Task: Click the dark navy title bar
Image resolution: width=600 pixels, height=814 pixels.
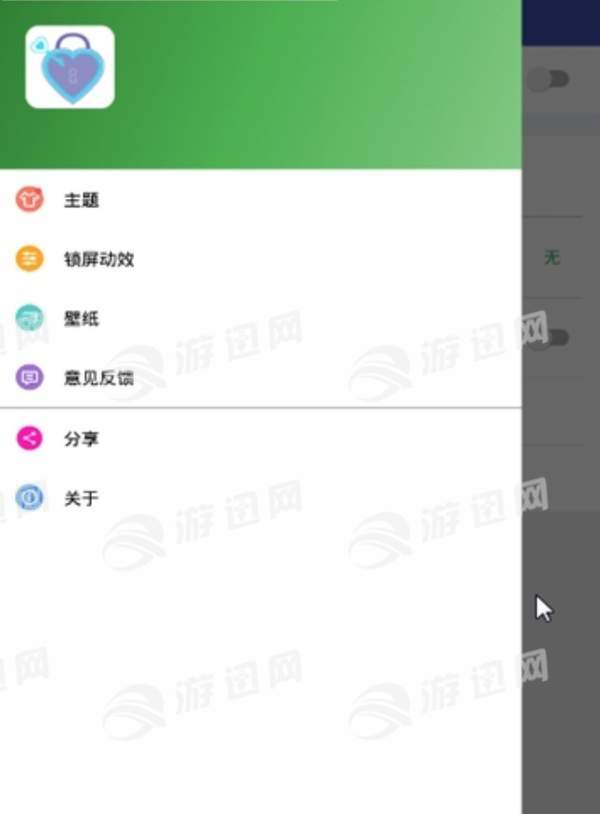Action: (x=561, y=22)
